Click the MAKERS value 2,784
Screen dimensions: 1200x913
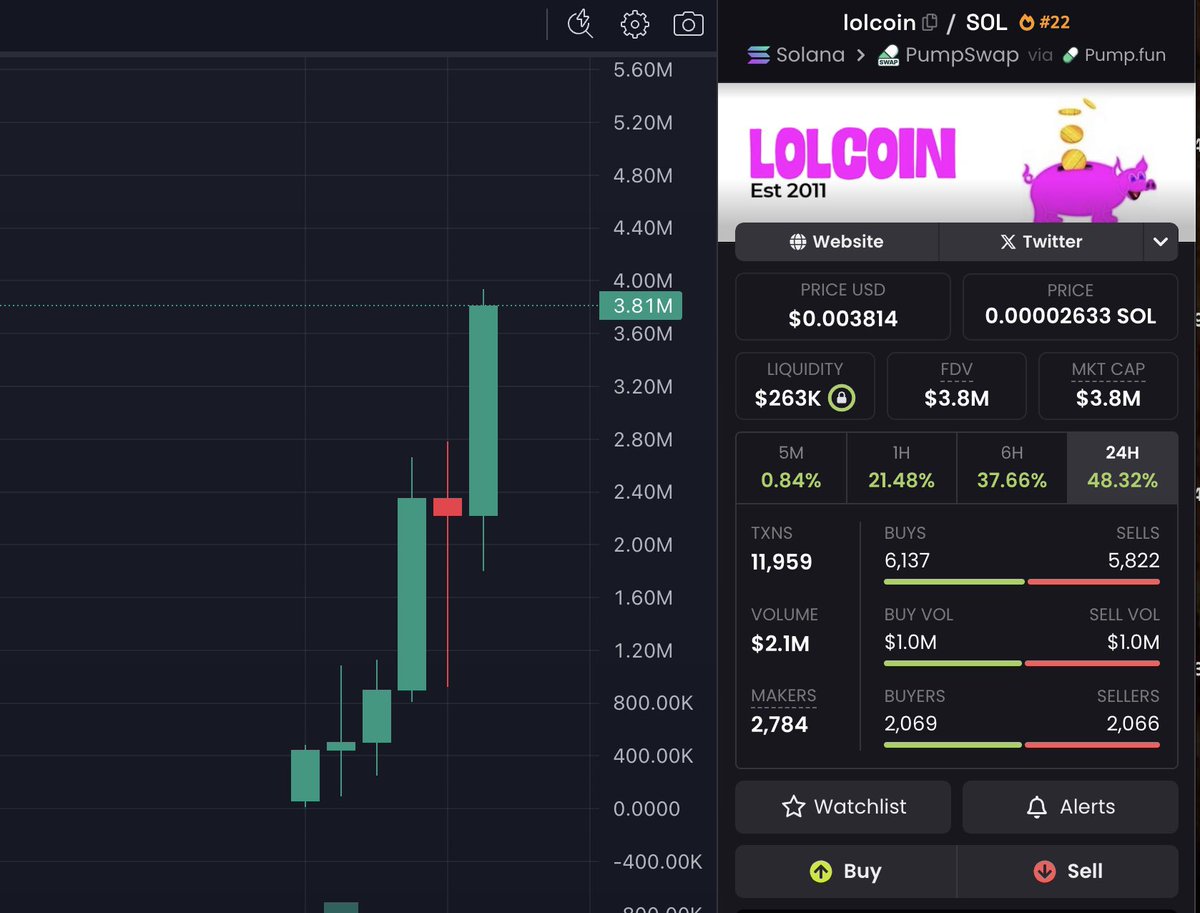pos(780,724)
